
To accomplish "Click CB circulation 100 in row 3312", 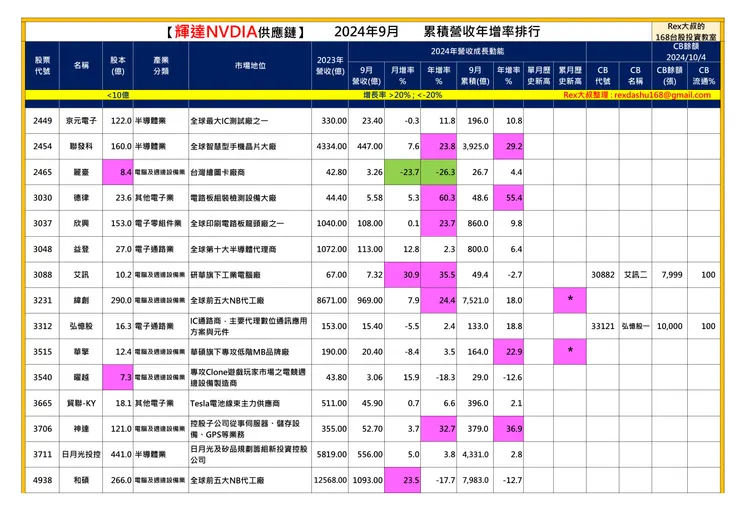I will click(708, 326).
